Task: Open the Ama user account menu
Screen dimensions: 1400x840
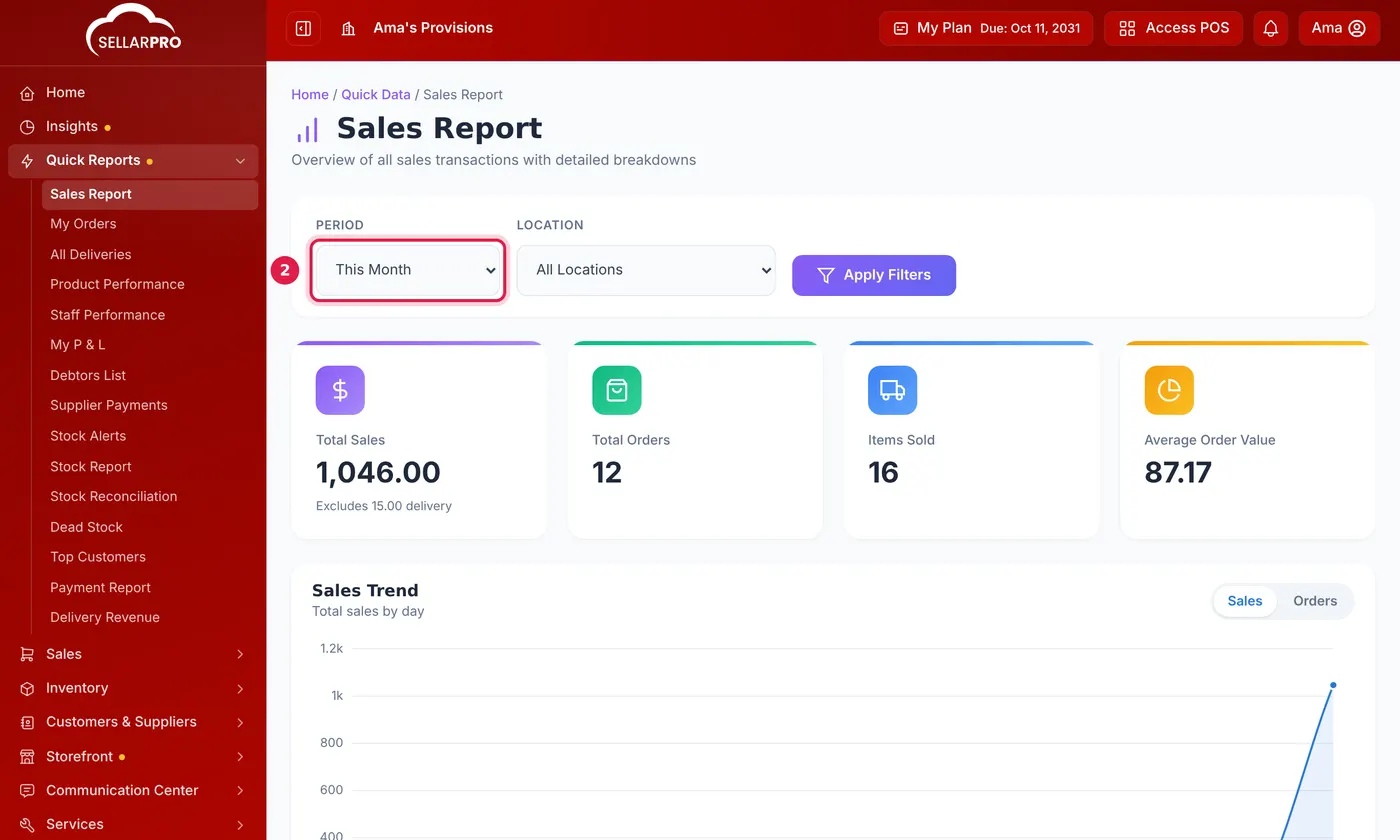Action: (1339, 28)
